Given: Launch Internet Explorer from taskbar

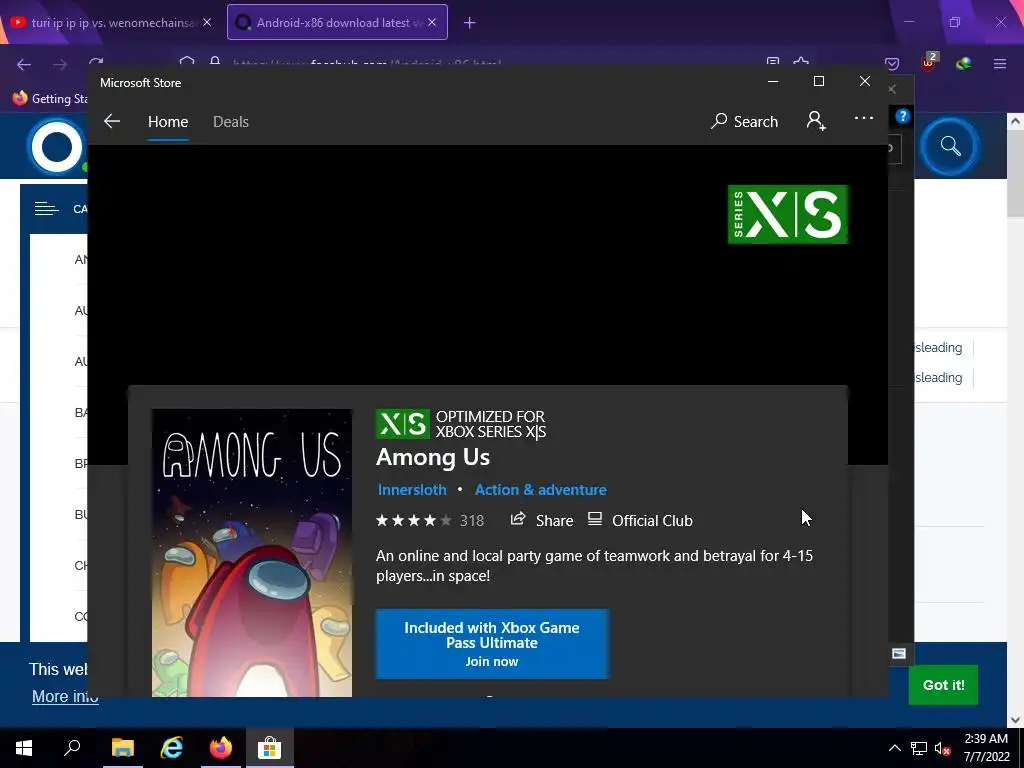Looking at the screenshot, I should tap(172, 748).
